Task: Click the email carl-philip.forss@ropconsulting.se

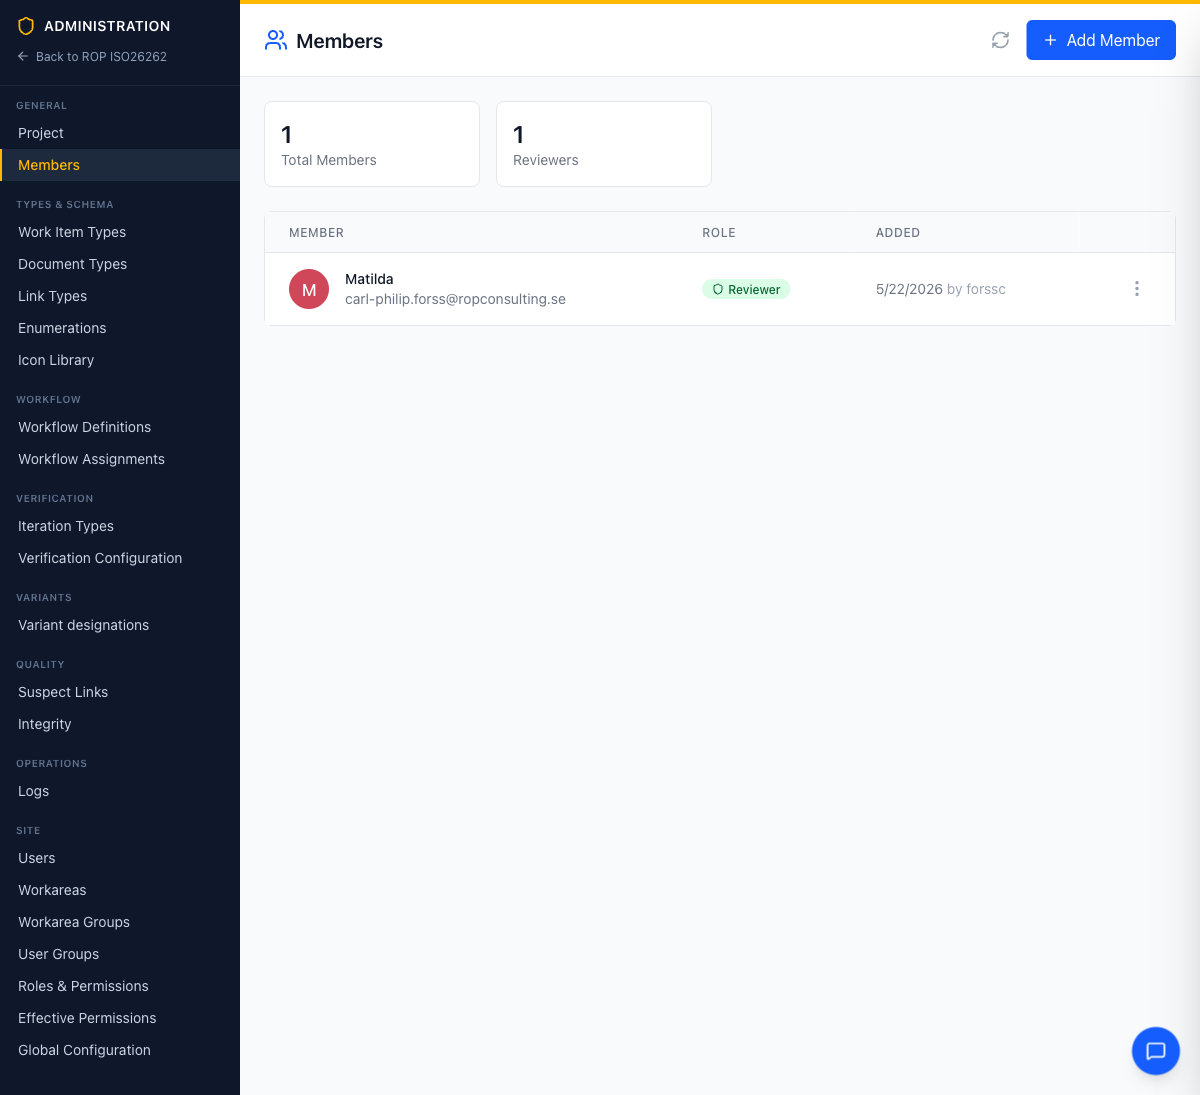Action: pos(455,299)
